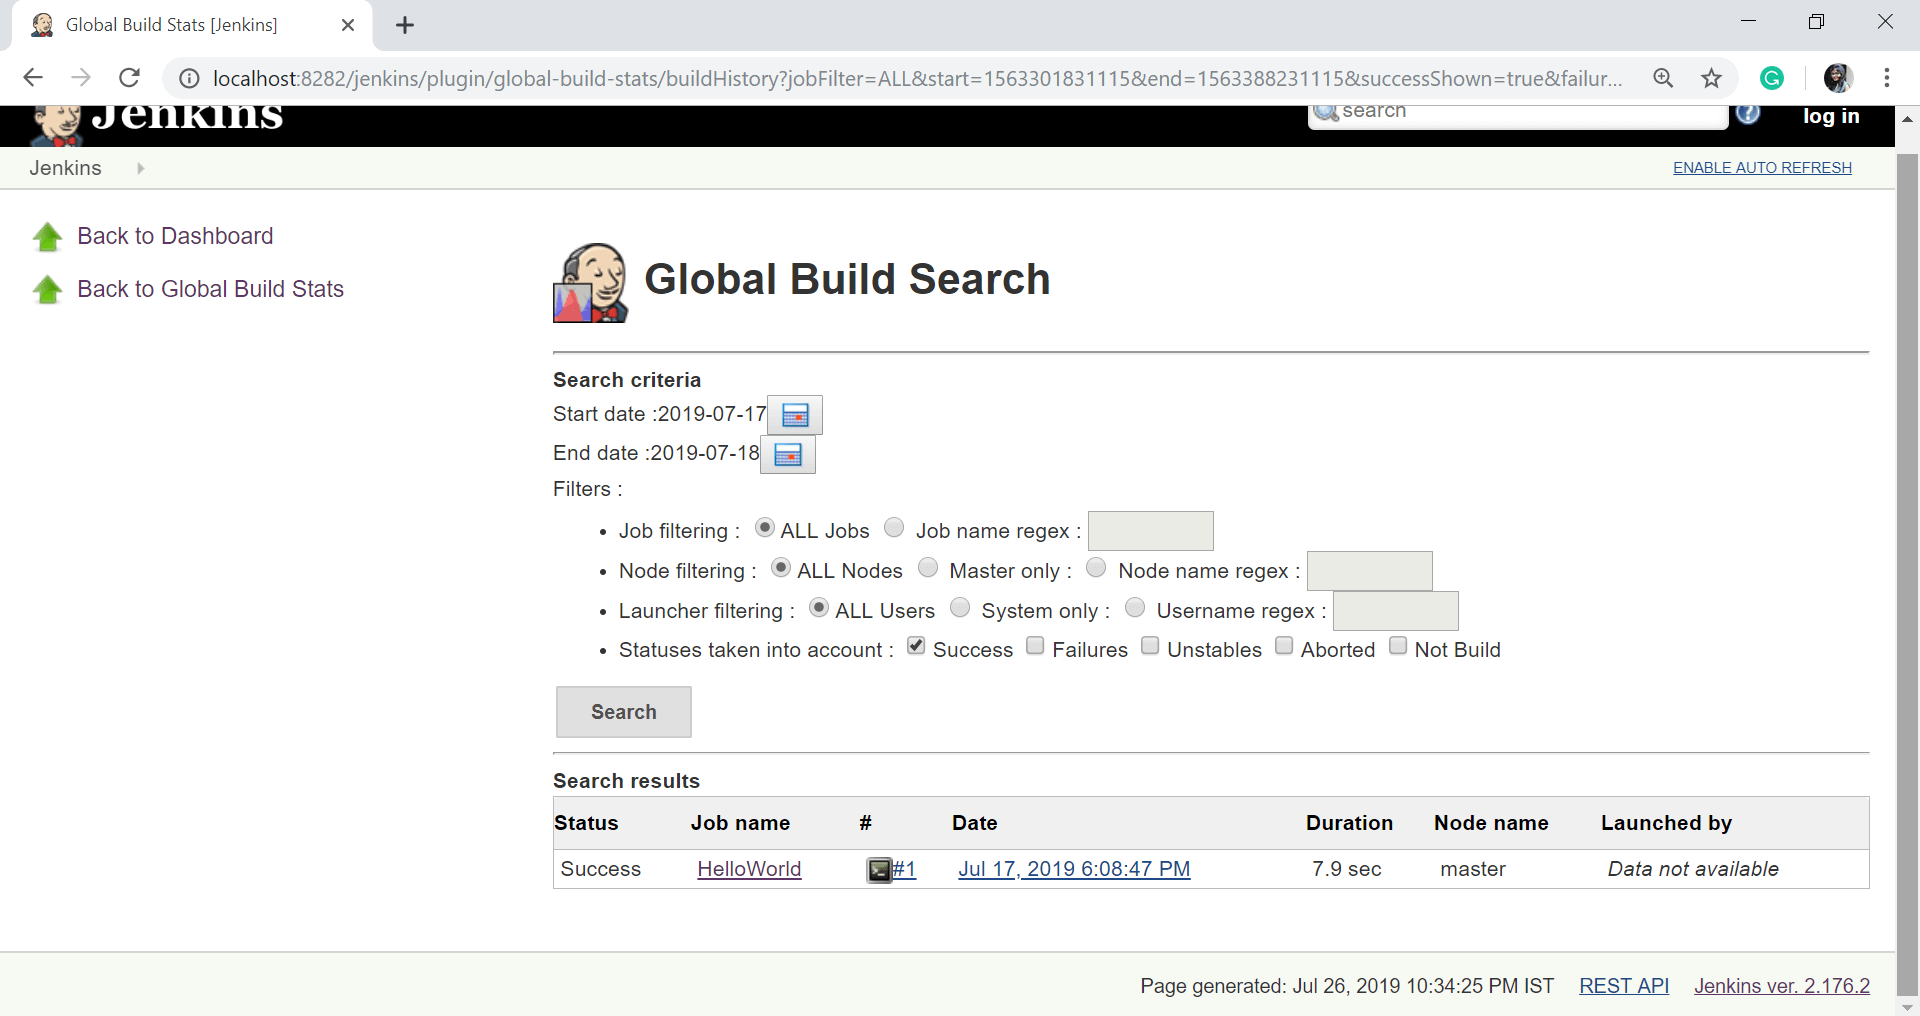Open the search help question icon

[x=1748, y=114]
